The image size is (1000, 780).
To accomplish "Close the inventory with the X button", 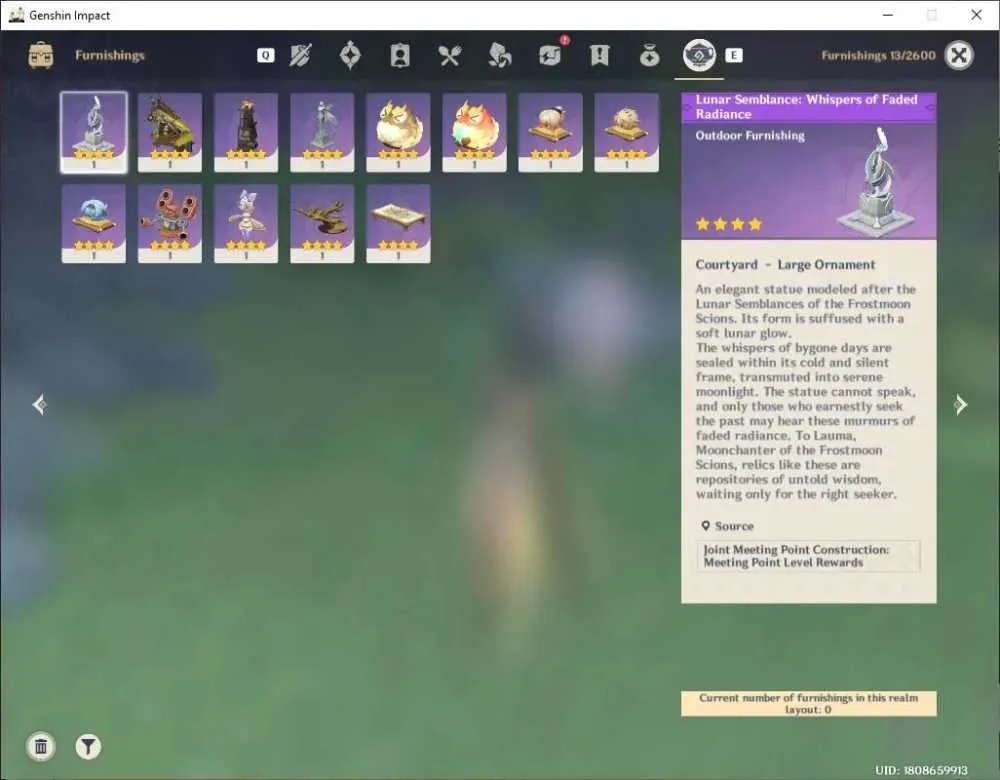I will click(x=959, y=55).
